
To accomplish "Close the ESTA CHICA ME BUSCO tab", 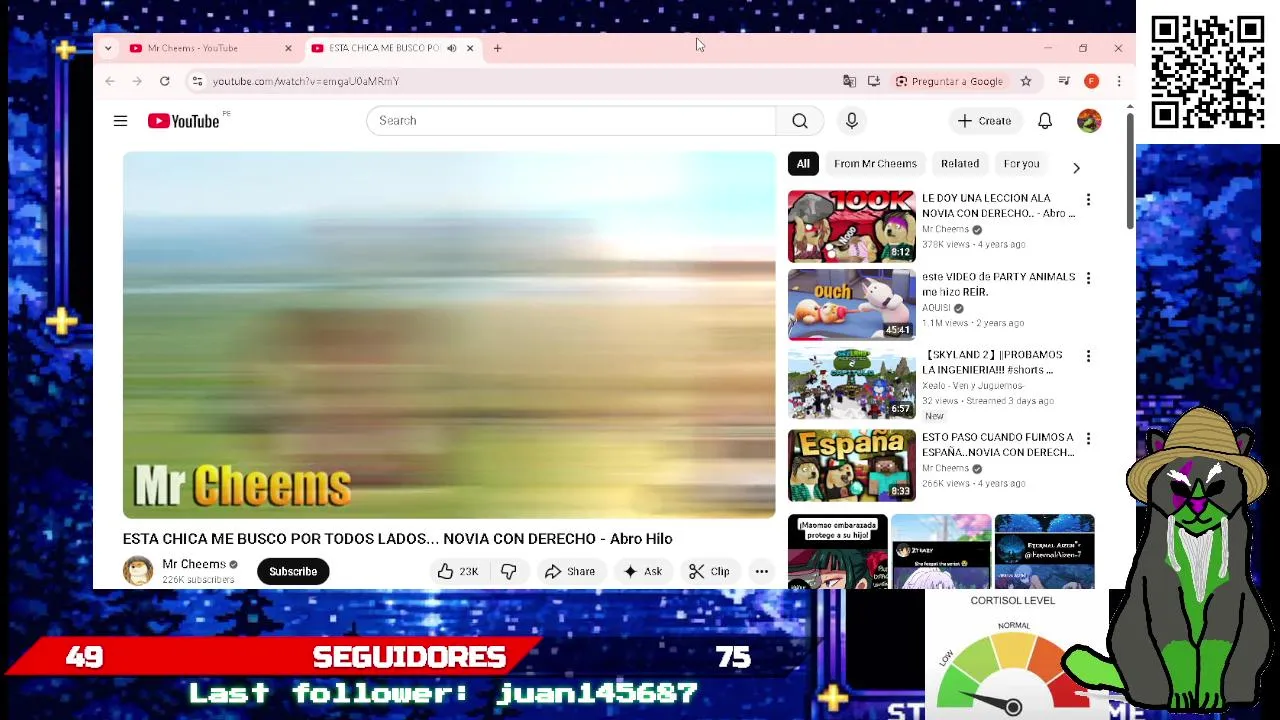I will (470, 48).
